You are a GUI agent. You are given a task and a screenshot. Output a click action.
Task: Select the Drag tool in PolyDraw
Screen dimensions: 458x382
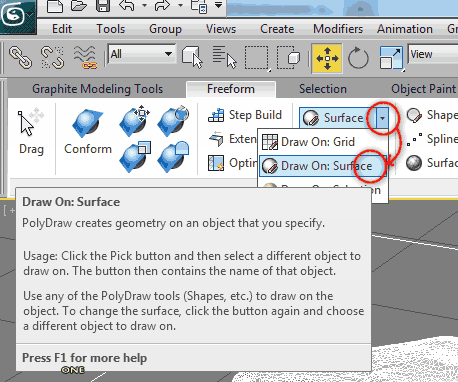[x=31, y=132]
